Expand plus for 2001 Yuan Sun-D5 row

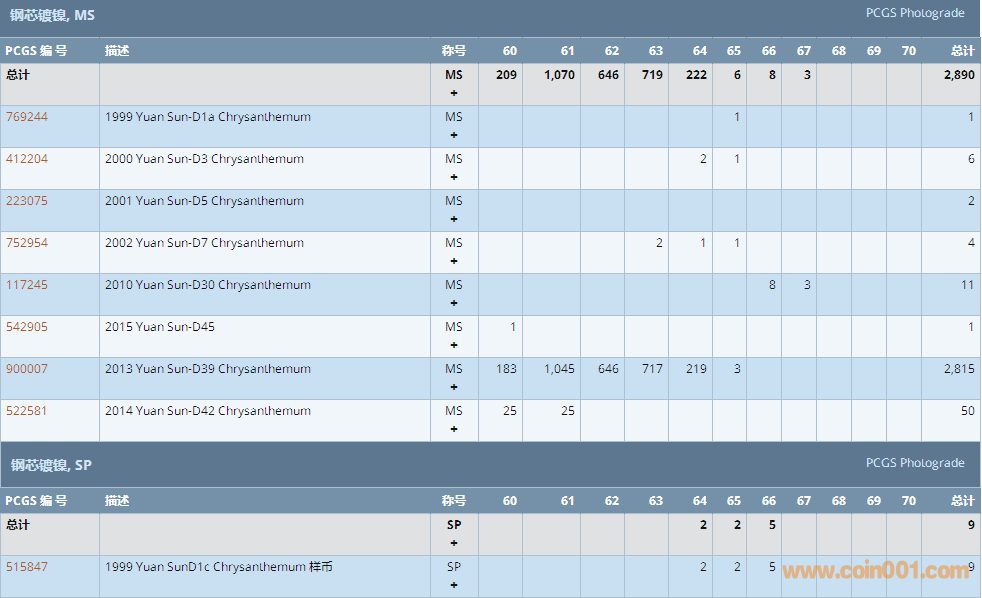point(454,219)
